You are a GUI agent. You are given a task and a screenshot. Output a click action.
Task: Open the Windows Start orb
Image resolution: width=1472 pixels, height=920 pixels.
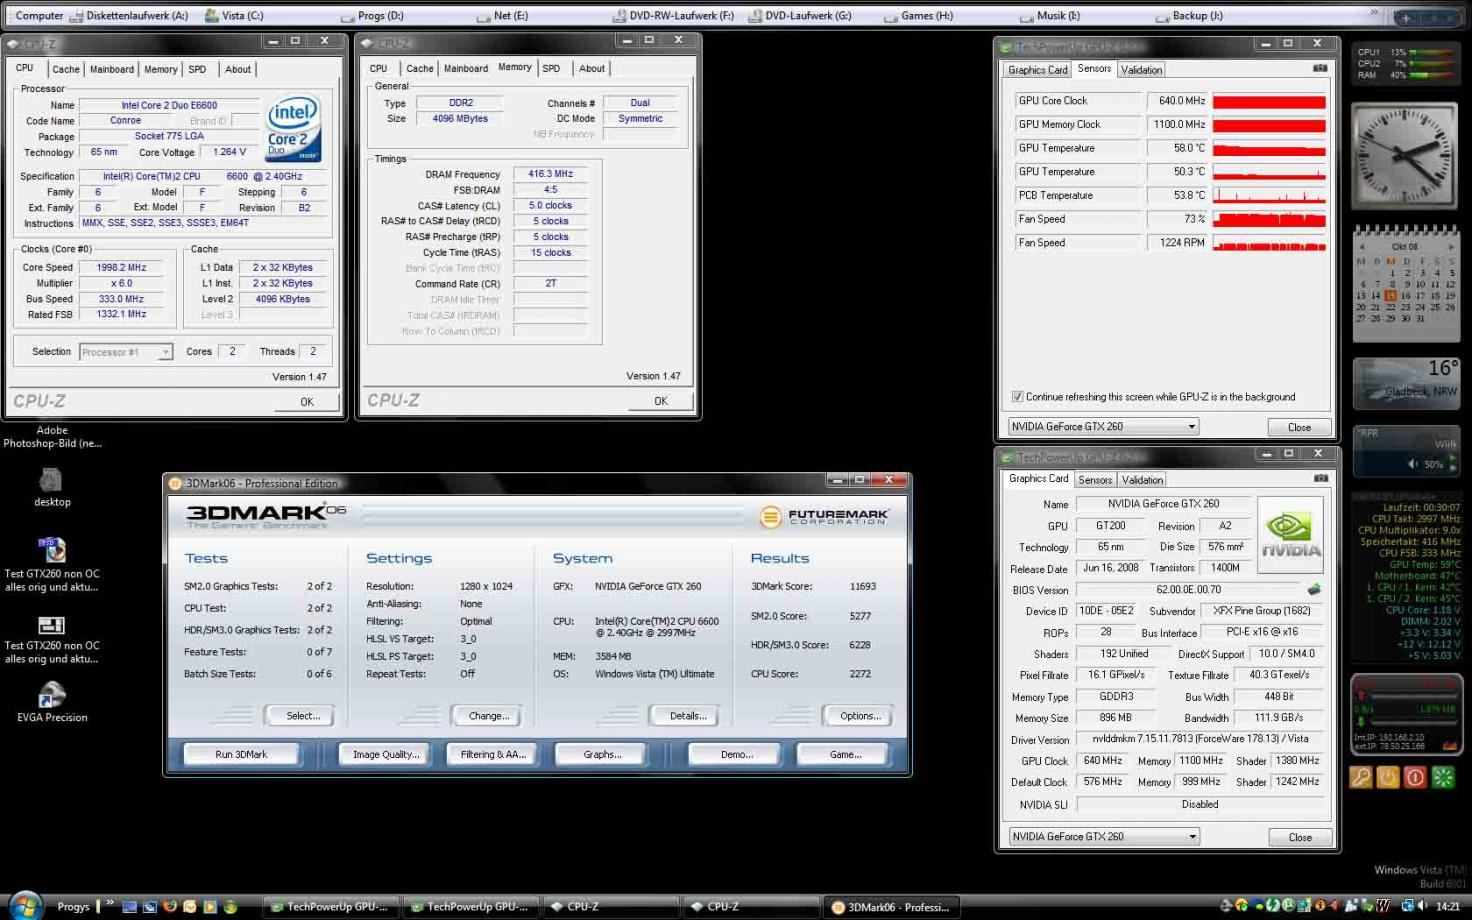click(25, 906)
